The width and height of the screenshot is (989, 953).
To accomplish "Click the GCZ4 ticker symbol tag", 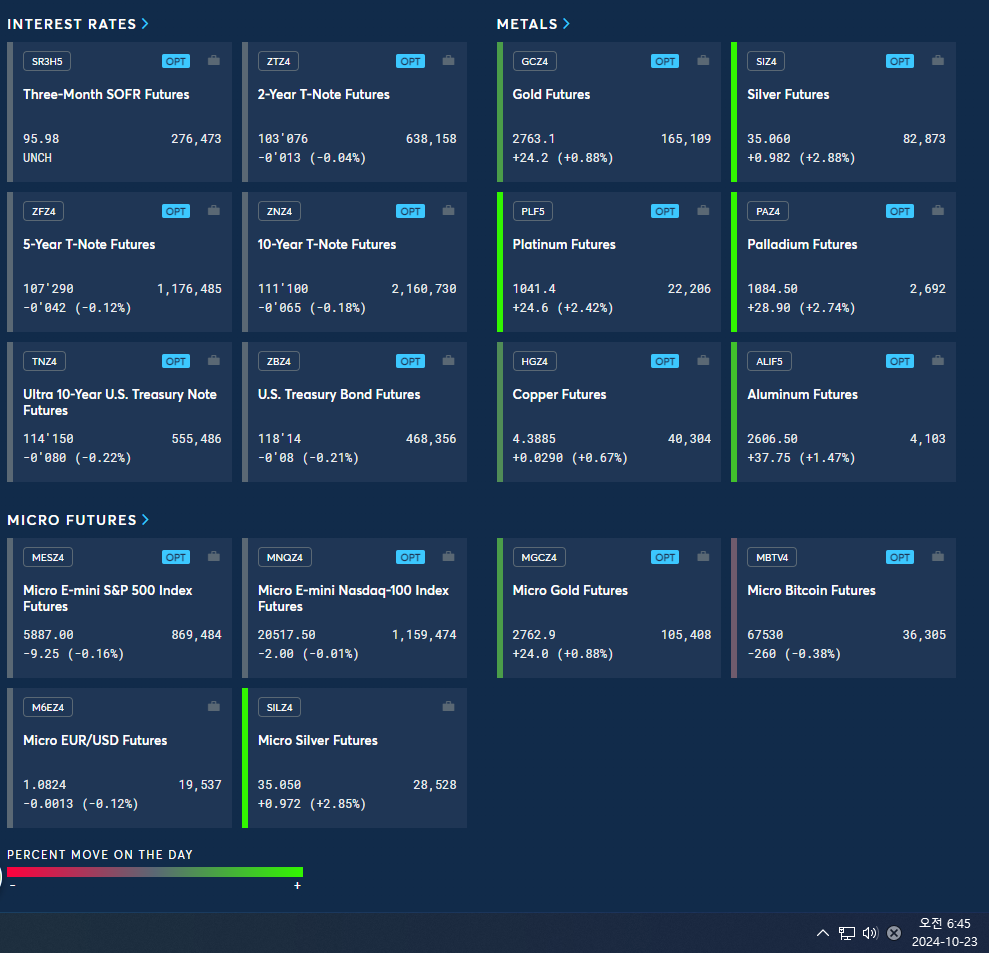I will point(534,61).
